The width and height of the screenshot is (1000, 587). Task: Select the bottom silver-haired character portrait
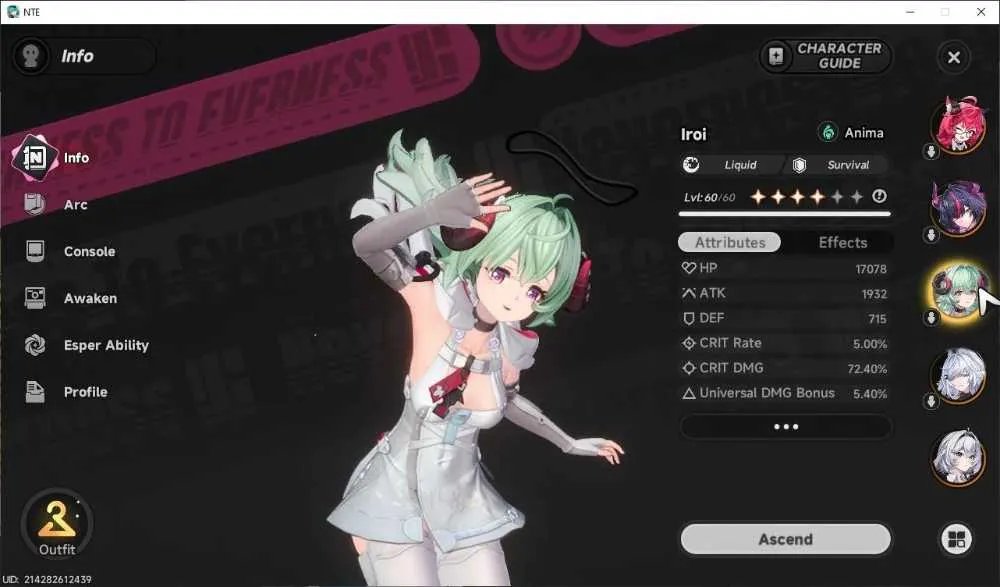(958, 457)
